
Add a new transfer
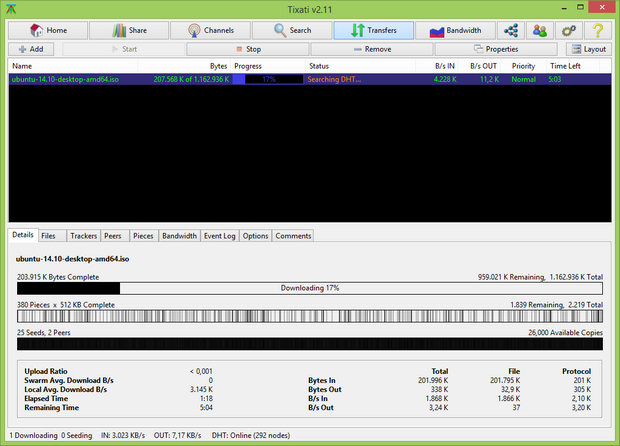point(31,49)
